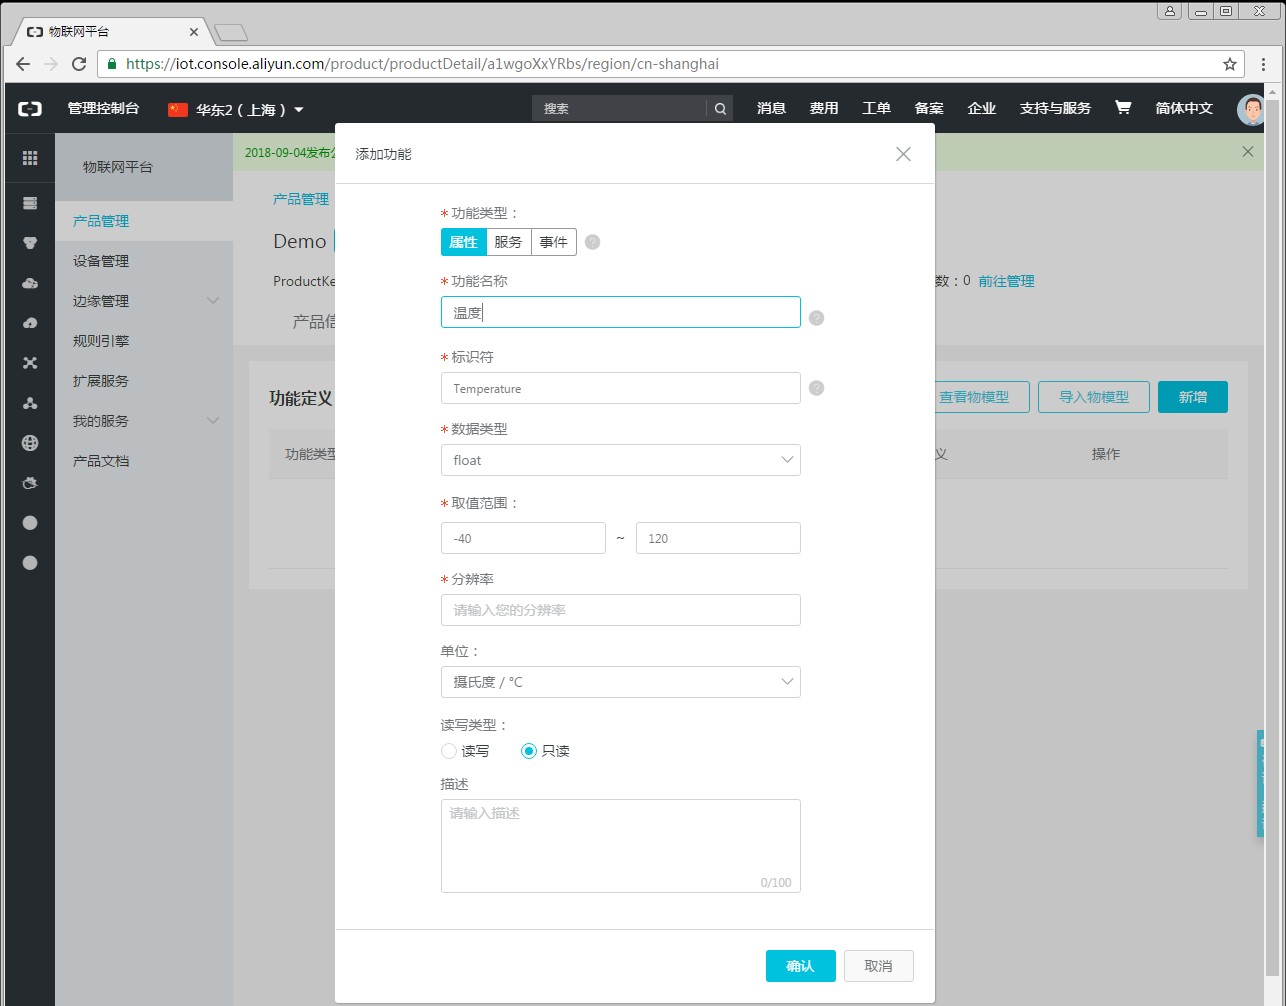Close the 物联网平台 browser tab

[x=193, y=33]
